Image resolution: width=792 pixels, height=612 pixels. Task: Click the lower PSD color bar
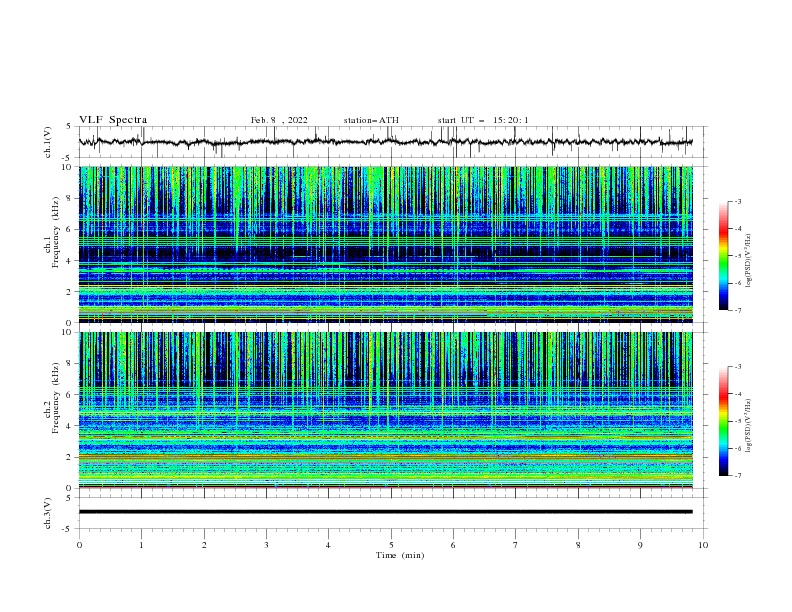pyautogui.click(x=723, y=421)
